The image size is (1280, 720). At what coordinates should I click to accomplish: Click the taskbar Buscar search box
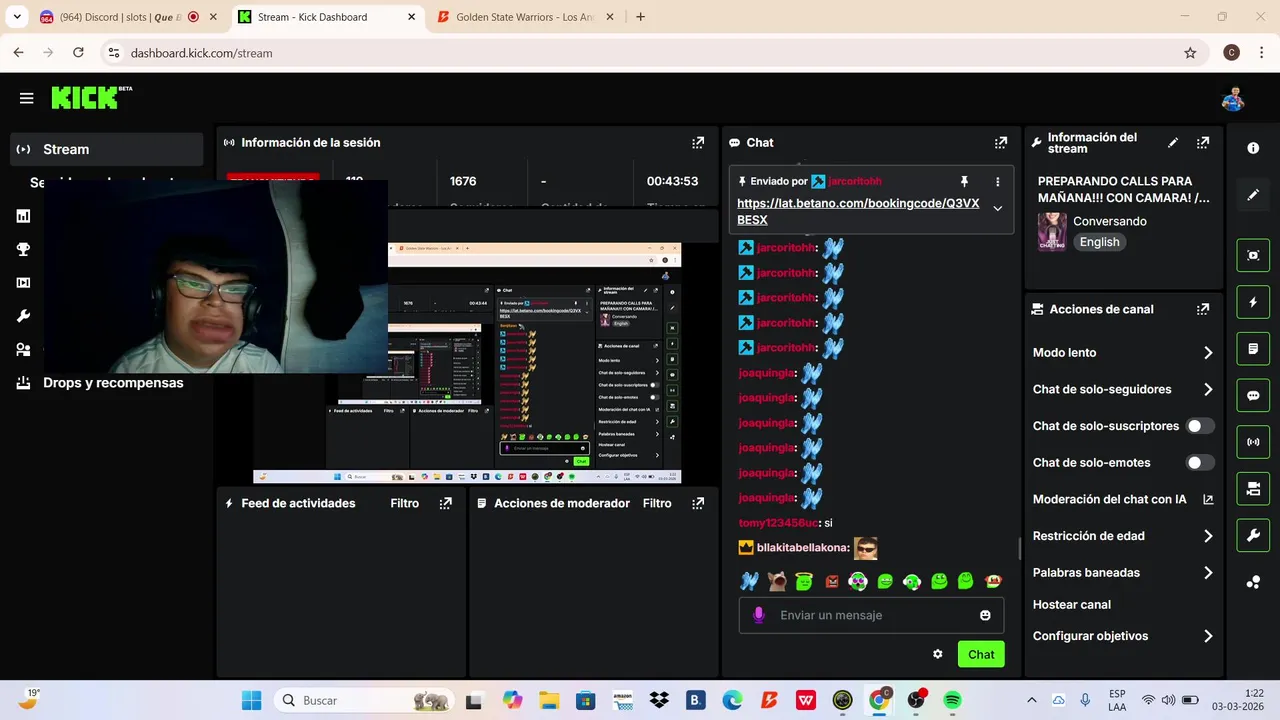(x=365, y=700)
